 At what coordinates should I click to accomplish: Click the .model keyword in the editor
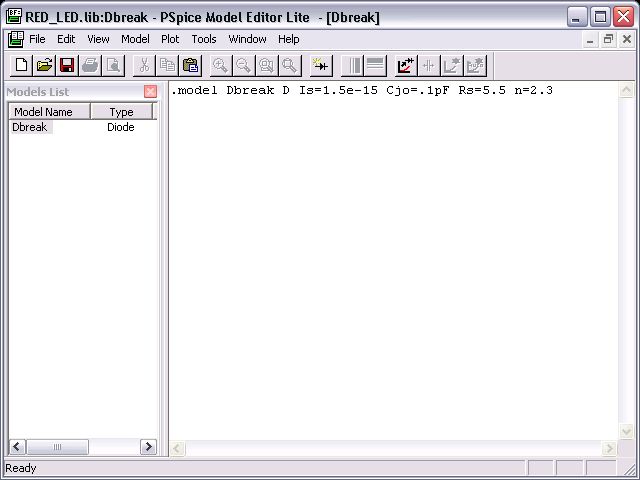coord(194,90)
